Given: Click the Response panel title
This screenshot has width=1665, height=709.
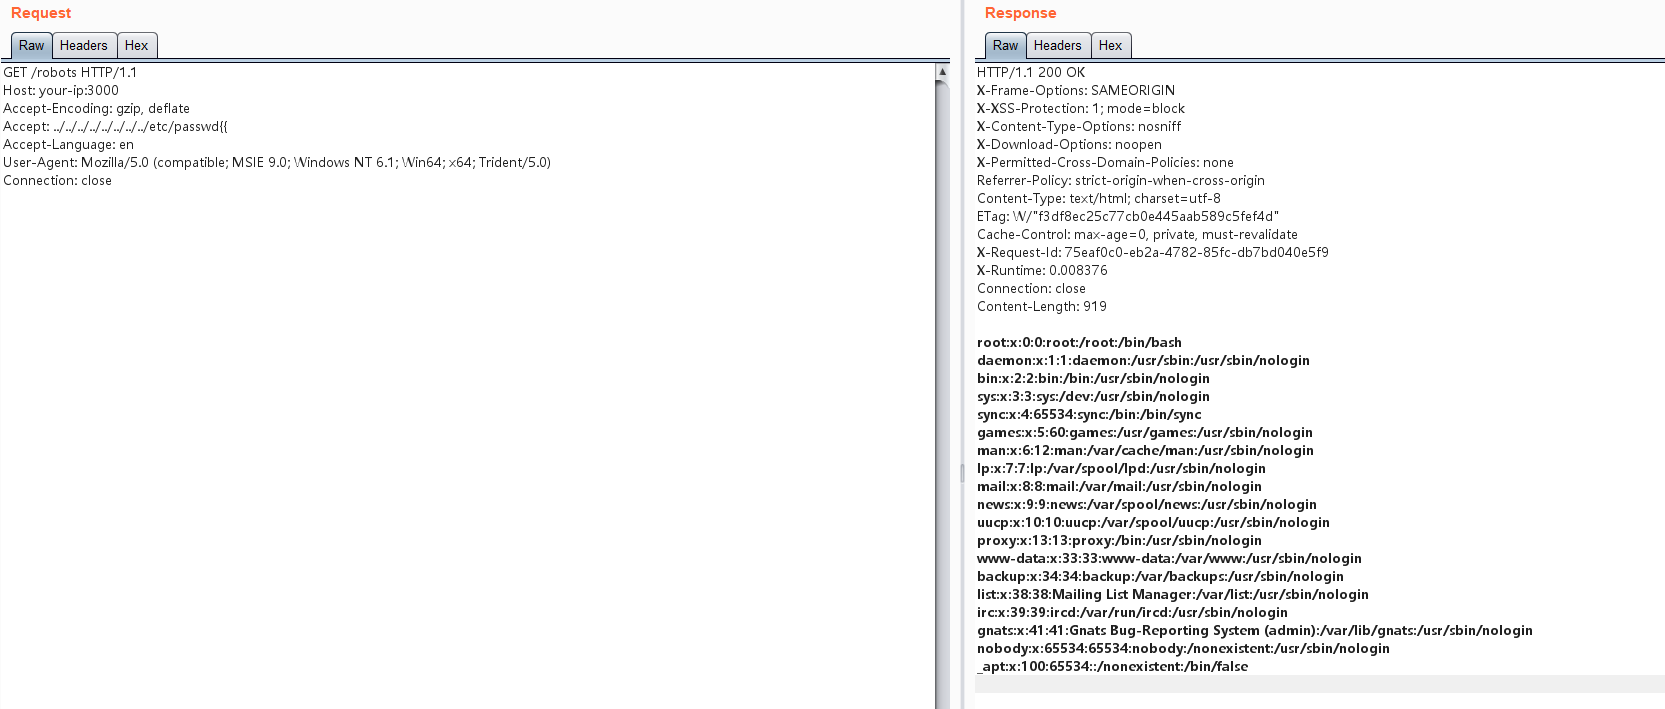Looking at the screenshot, I should 1020,13.
